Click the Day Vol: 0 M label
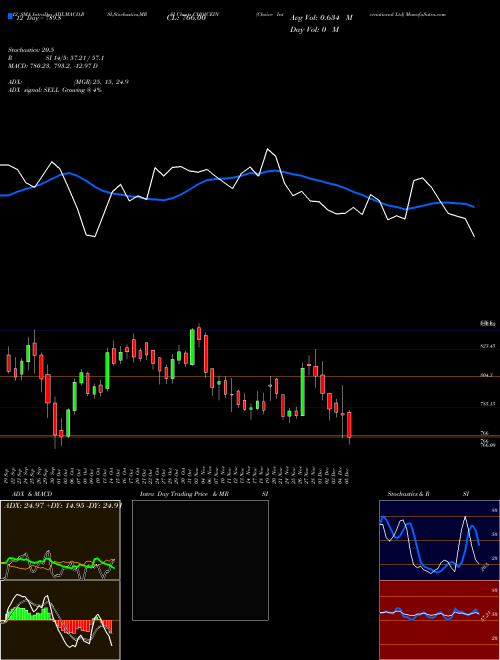Image resolution: width=500 pixels, height=660 pixels. tap(314, 29)
